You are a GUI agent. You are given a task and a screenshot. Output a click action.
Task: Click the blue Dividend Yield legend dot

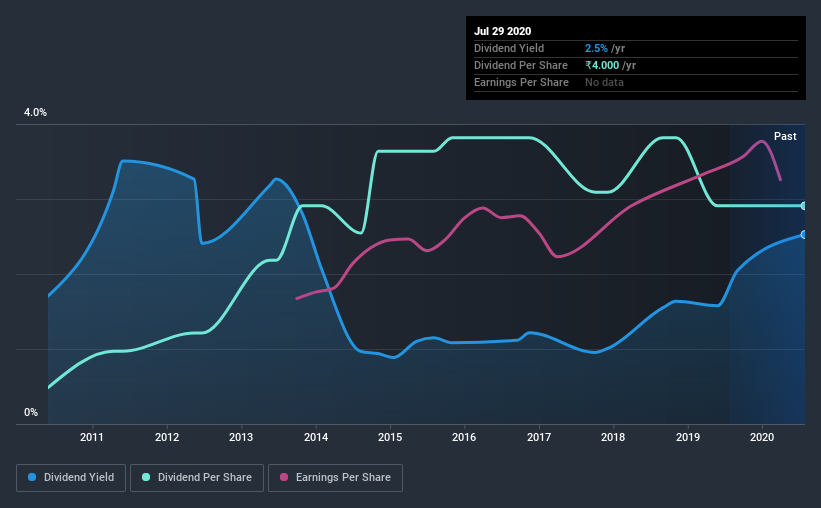point(32,477)
